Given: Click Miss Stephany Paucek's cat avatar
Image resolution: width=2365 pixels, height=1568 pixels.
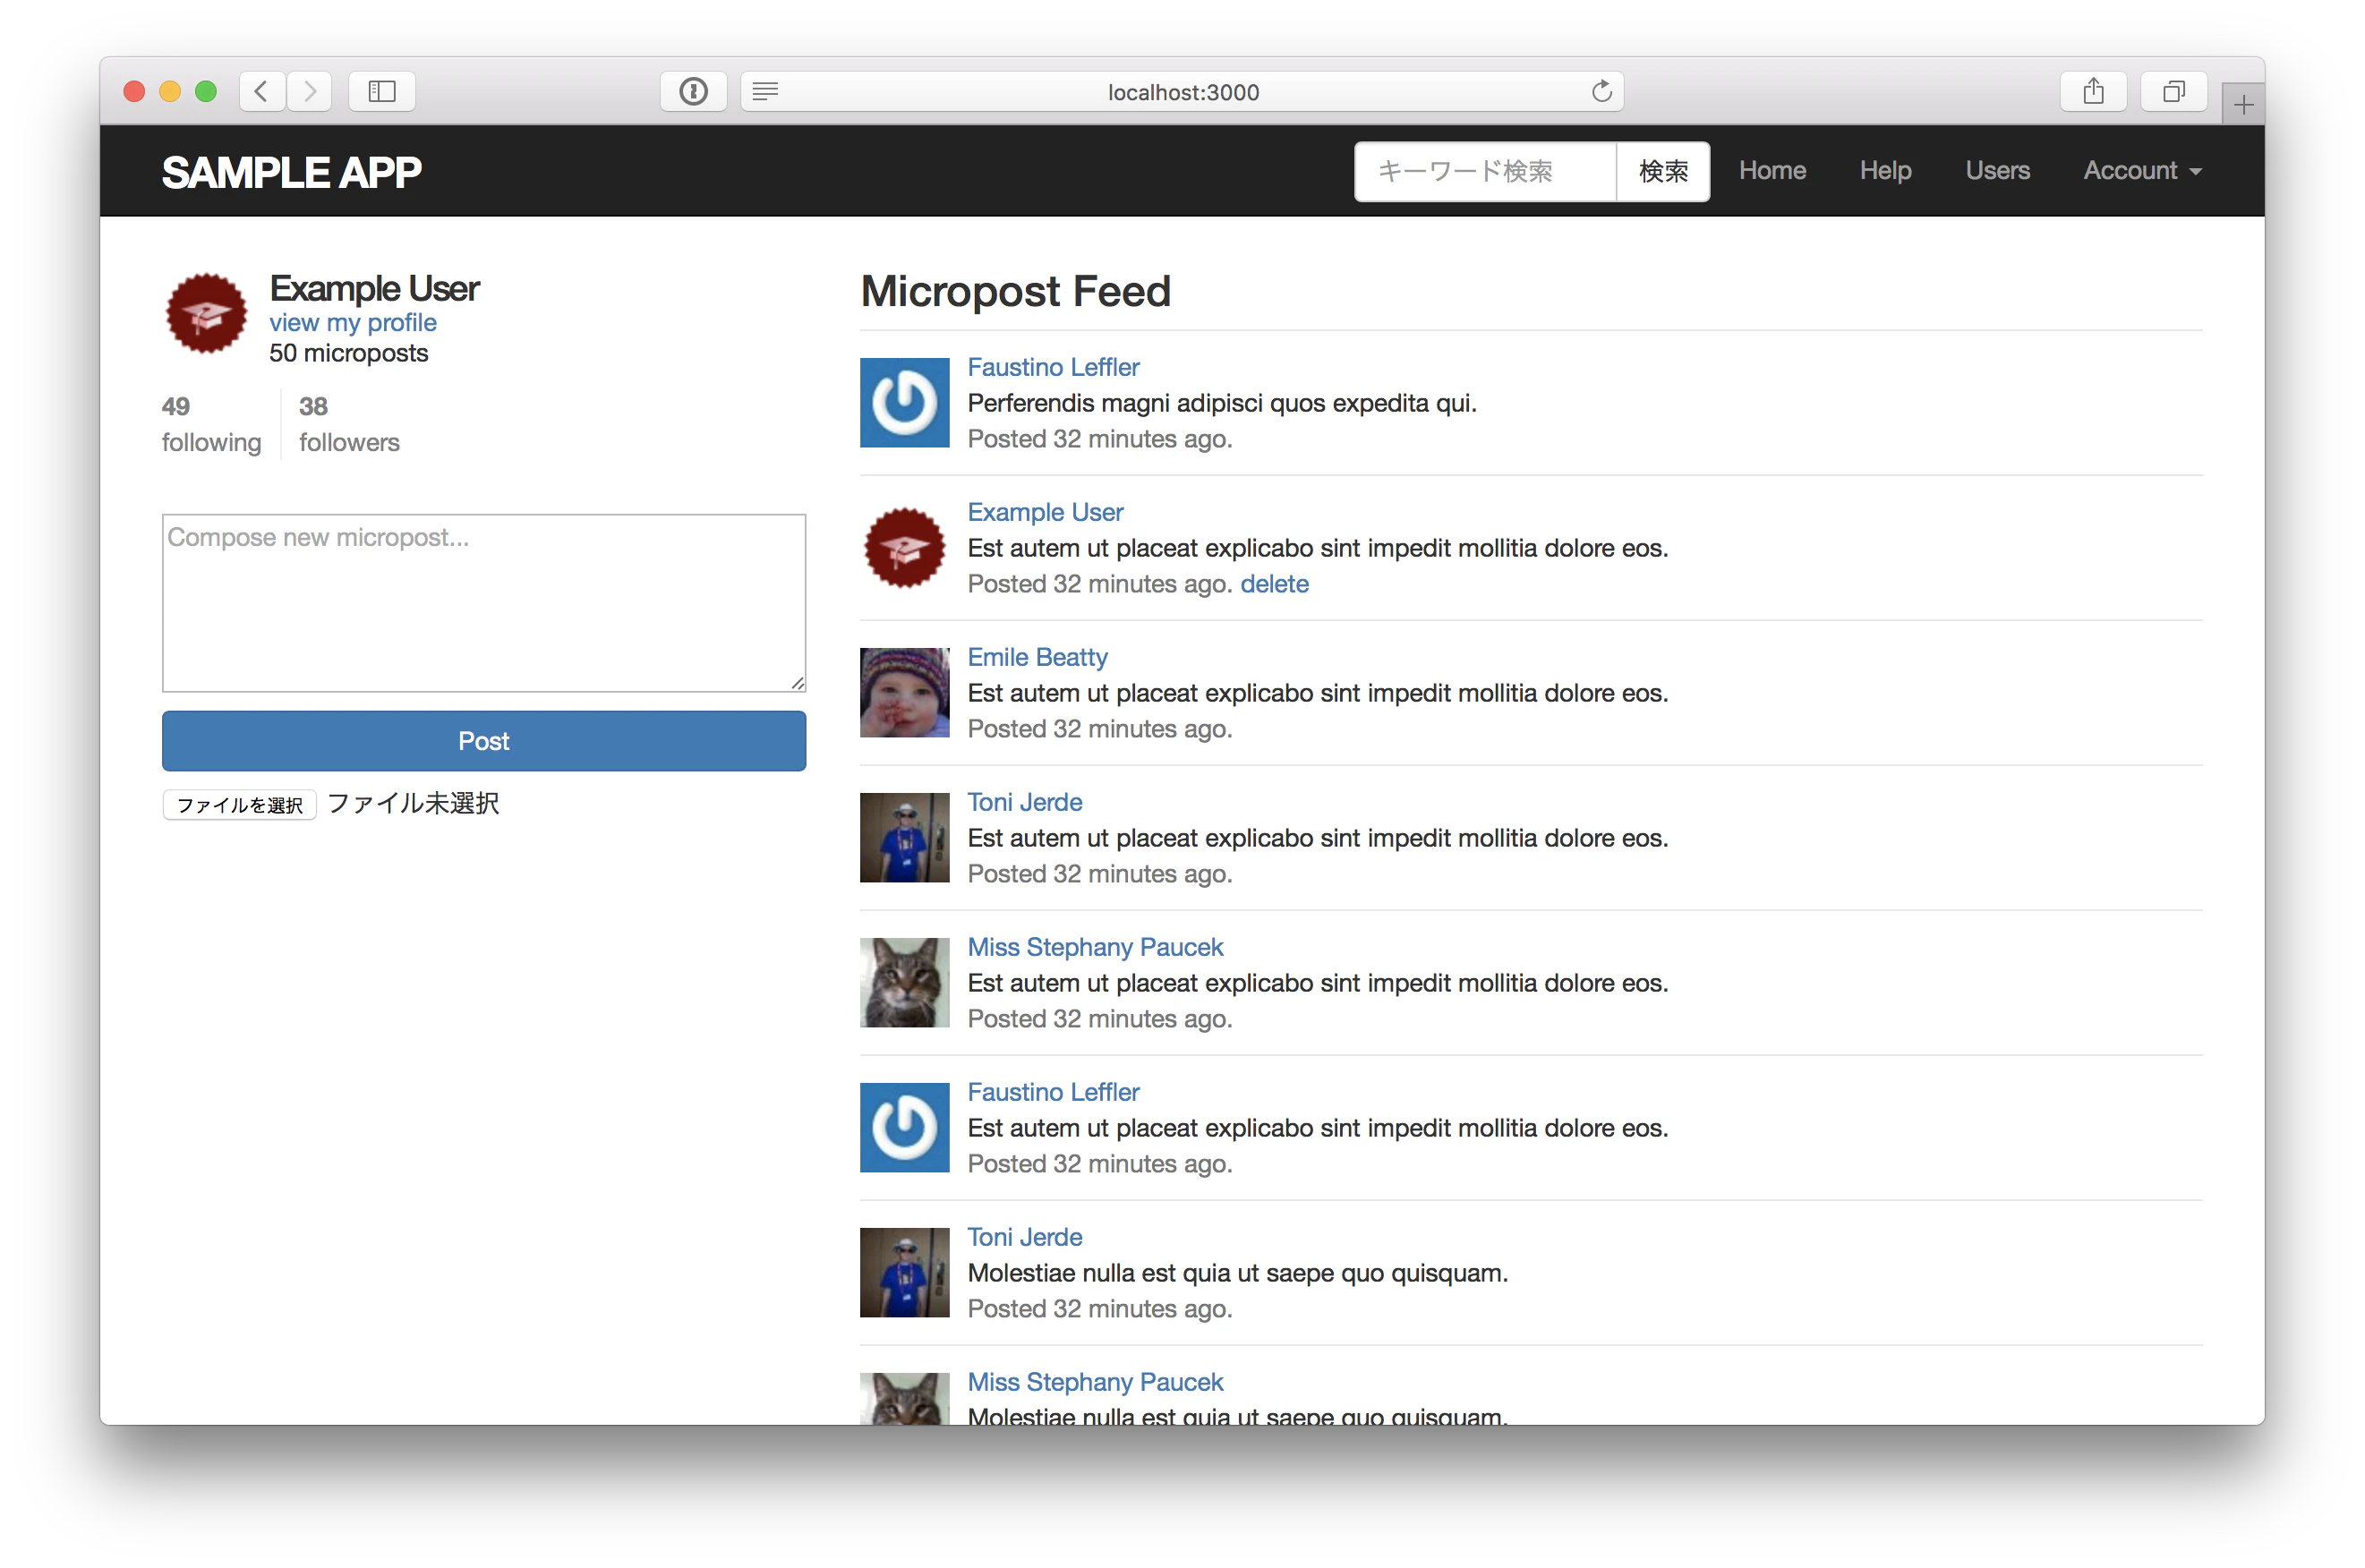Looking at the screenshot, I should 904,982.
